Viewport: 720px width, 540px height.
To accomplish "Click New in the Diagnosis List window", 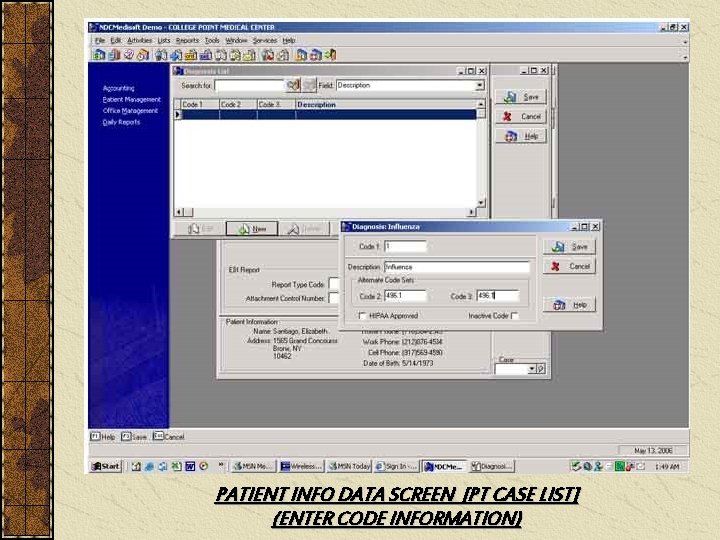I will pos(252,229).
